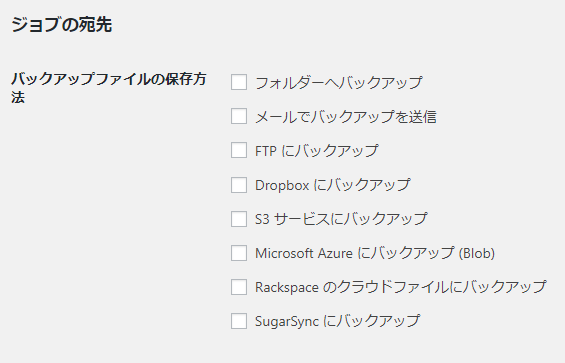This screenshot has width=565, height=363.
Task: Click the フォルダーへバックアップ label text
Action: [339, 83]
